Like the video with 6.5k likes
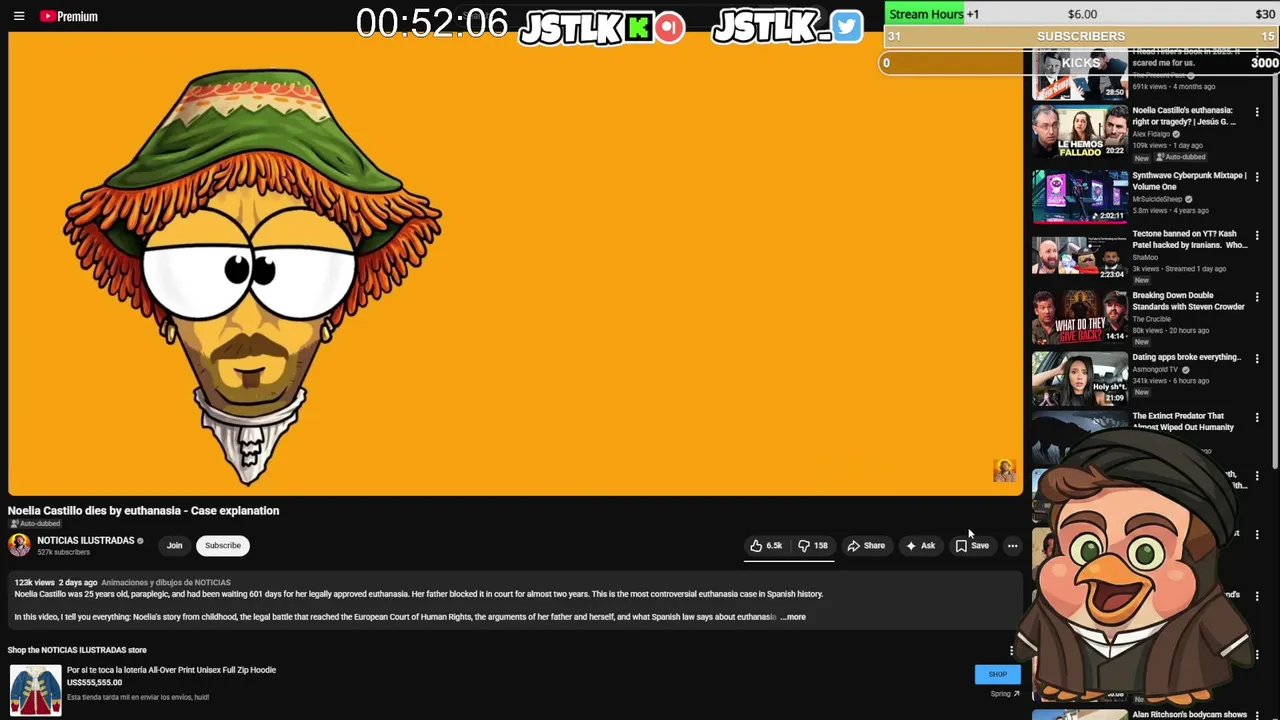This screenshot has width=1280, height=720. coord(766,546)
